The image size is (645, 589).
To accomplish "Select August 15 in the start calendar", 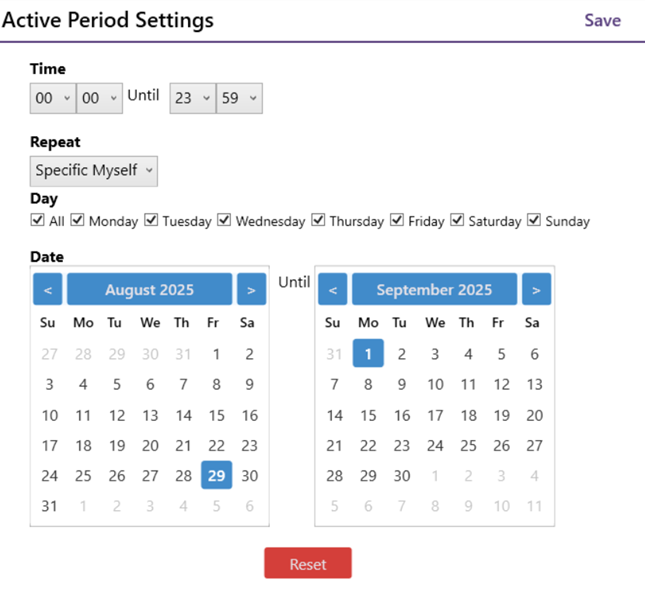I will (216, 415).
